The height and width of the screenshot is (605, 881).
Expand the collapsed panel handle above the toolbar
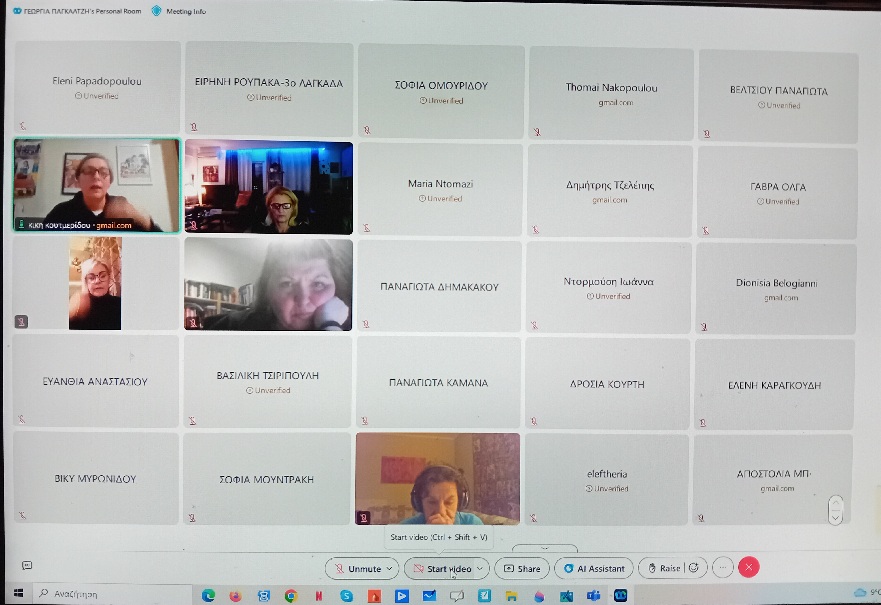pyautogui.click(x=544, y=548)
